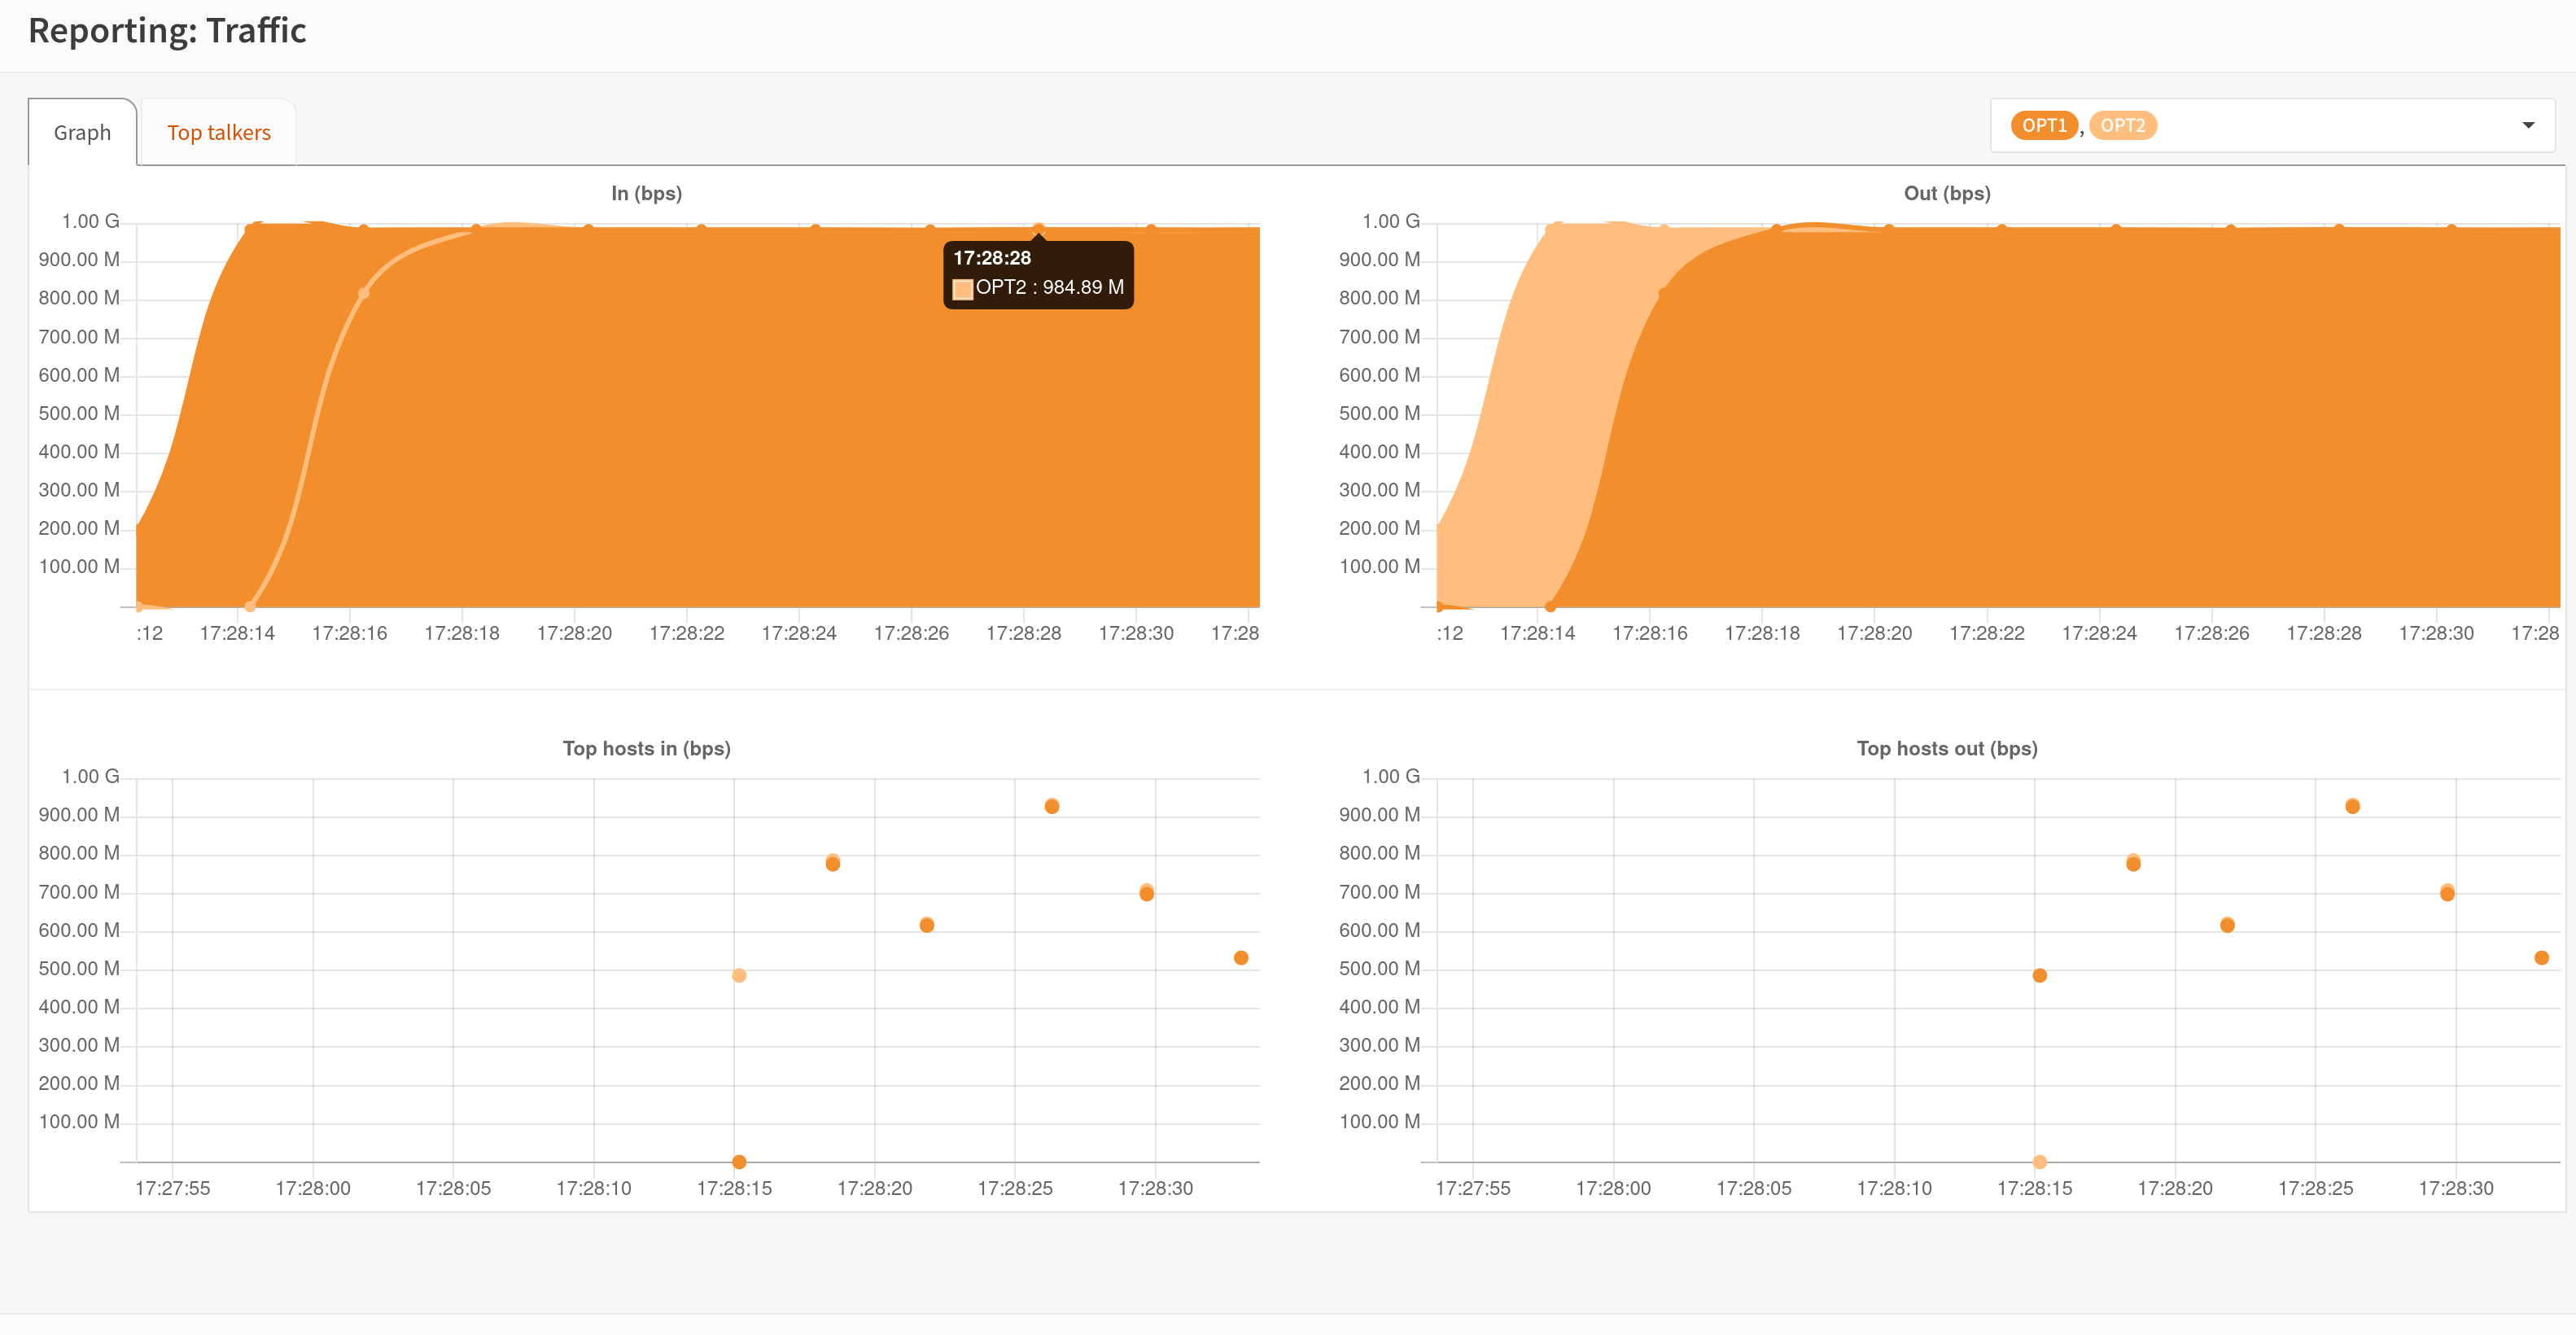Click Top hosts out point near 490 M
The height and width of the screenshot is (1335, 2576).
click(2039, 975)
